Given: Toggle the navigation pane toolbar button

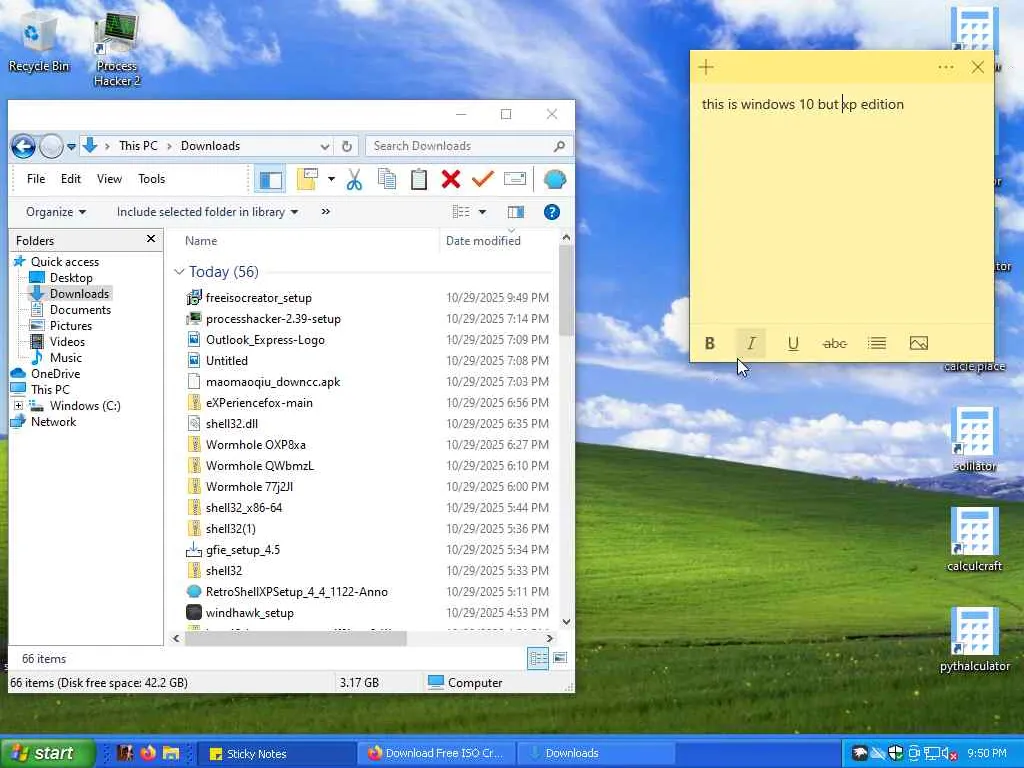Looking at the screenshot, I should point(270,180).
